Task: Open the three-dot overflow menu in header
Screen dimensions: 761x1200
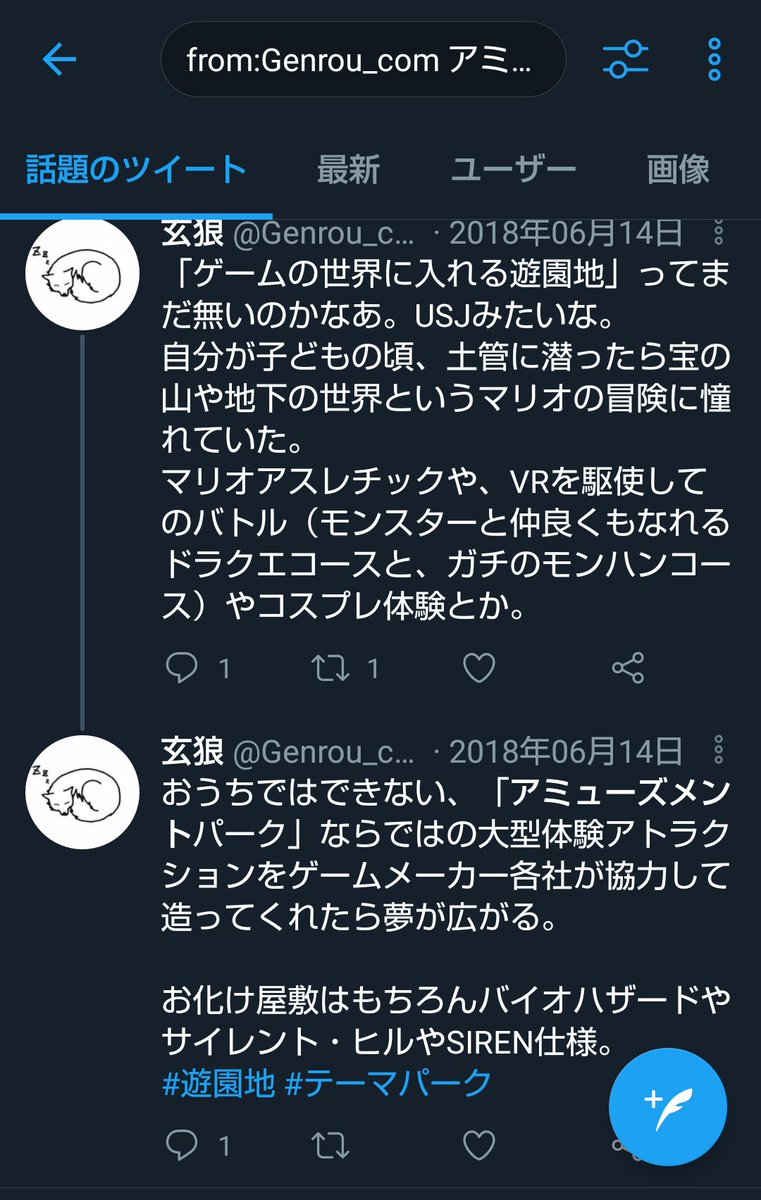Action: 714,60
